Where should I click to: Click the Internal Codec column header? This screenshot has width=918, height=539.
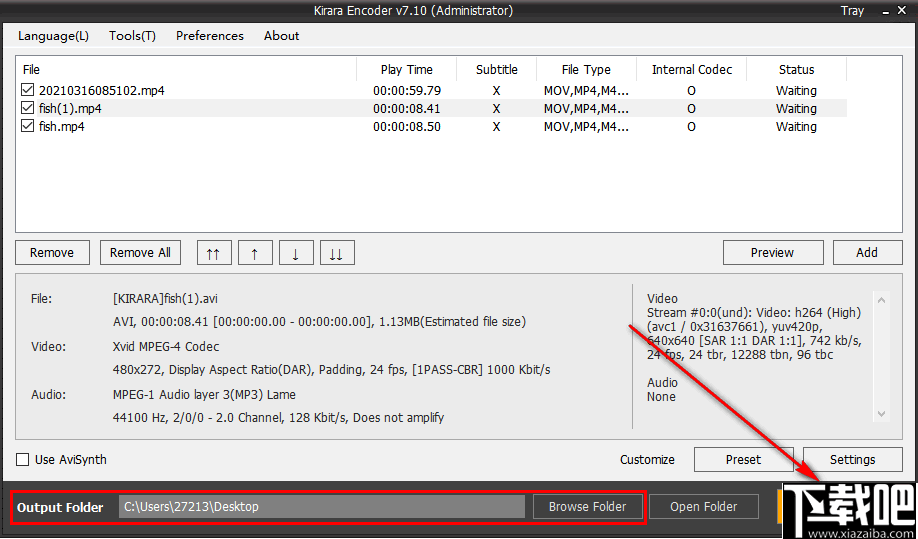692,70
